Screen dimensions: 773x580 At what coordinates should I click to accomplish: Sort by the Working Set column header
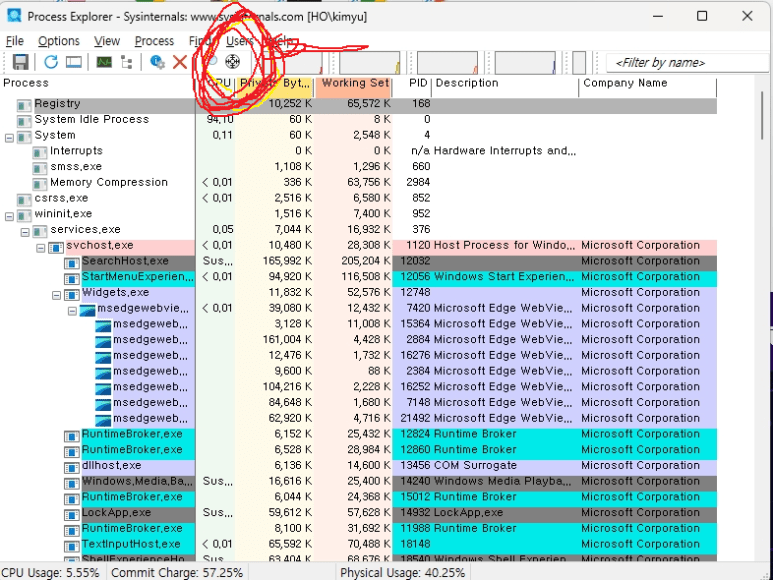click(353, 83)
